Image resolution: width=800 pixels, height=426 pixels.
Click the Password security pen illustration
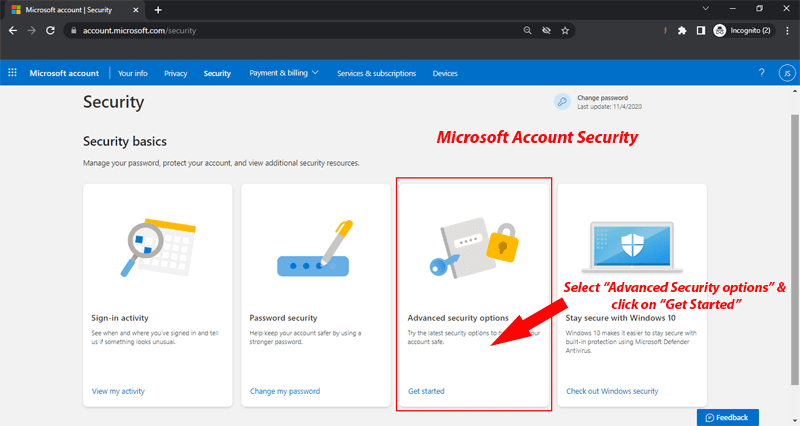[x=314, y=248]
